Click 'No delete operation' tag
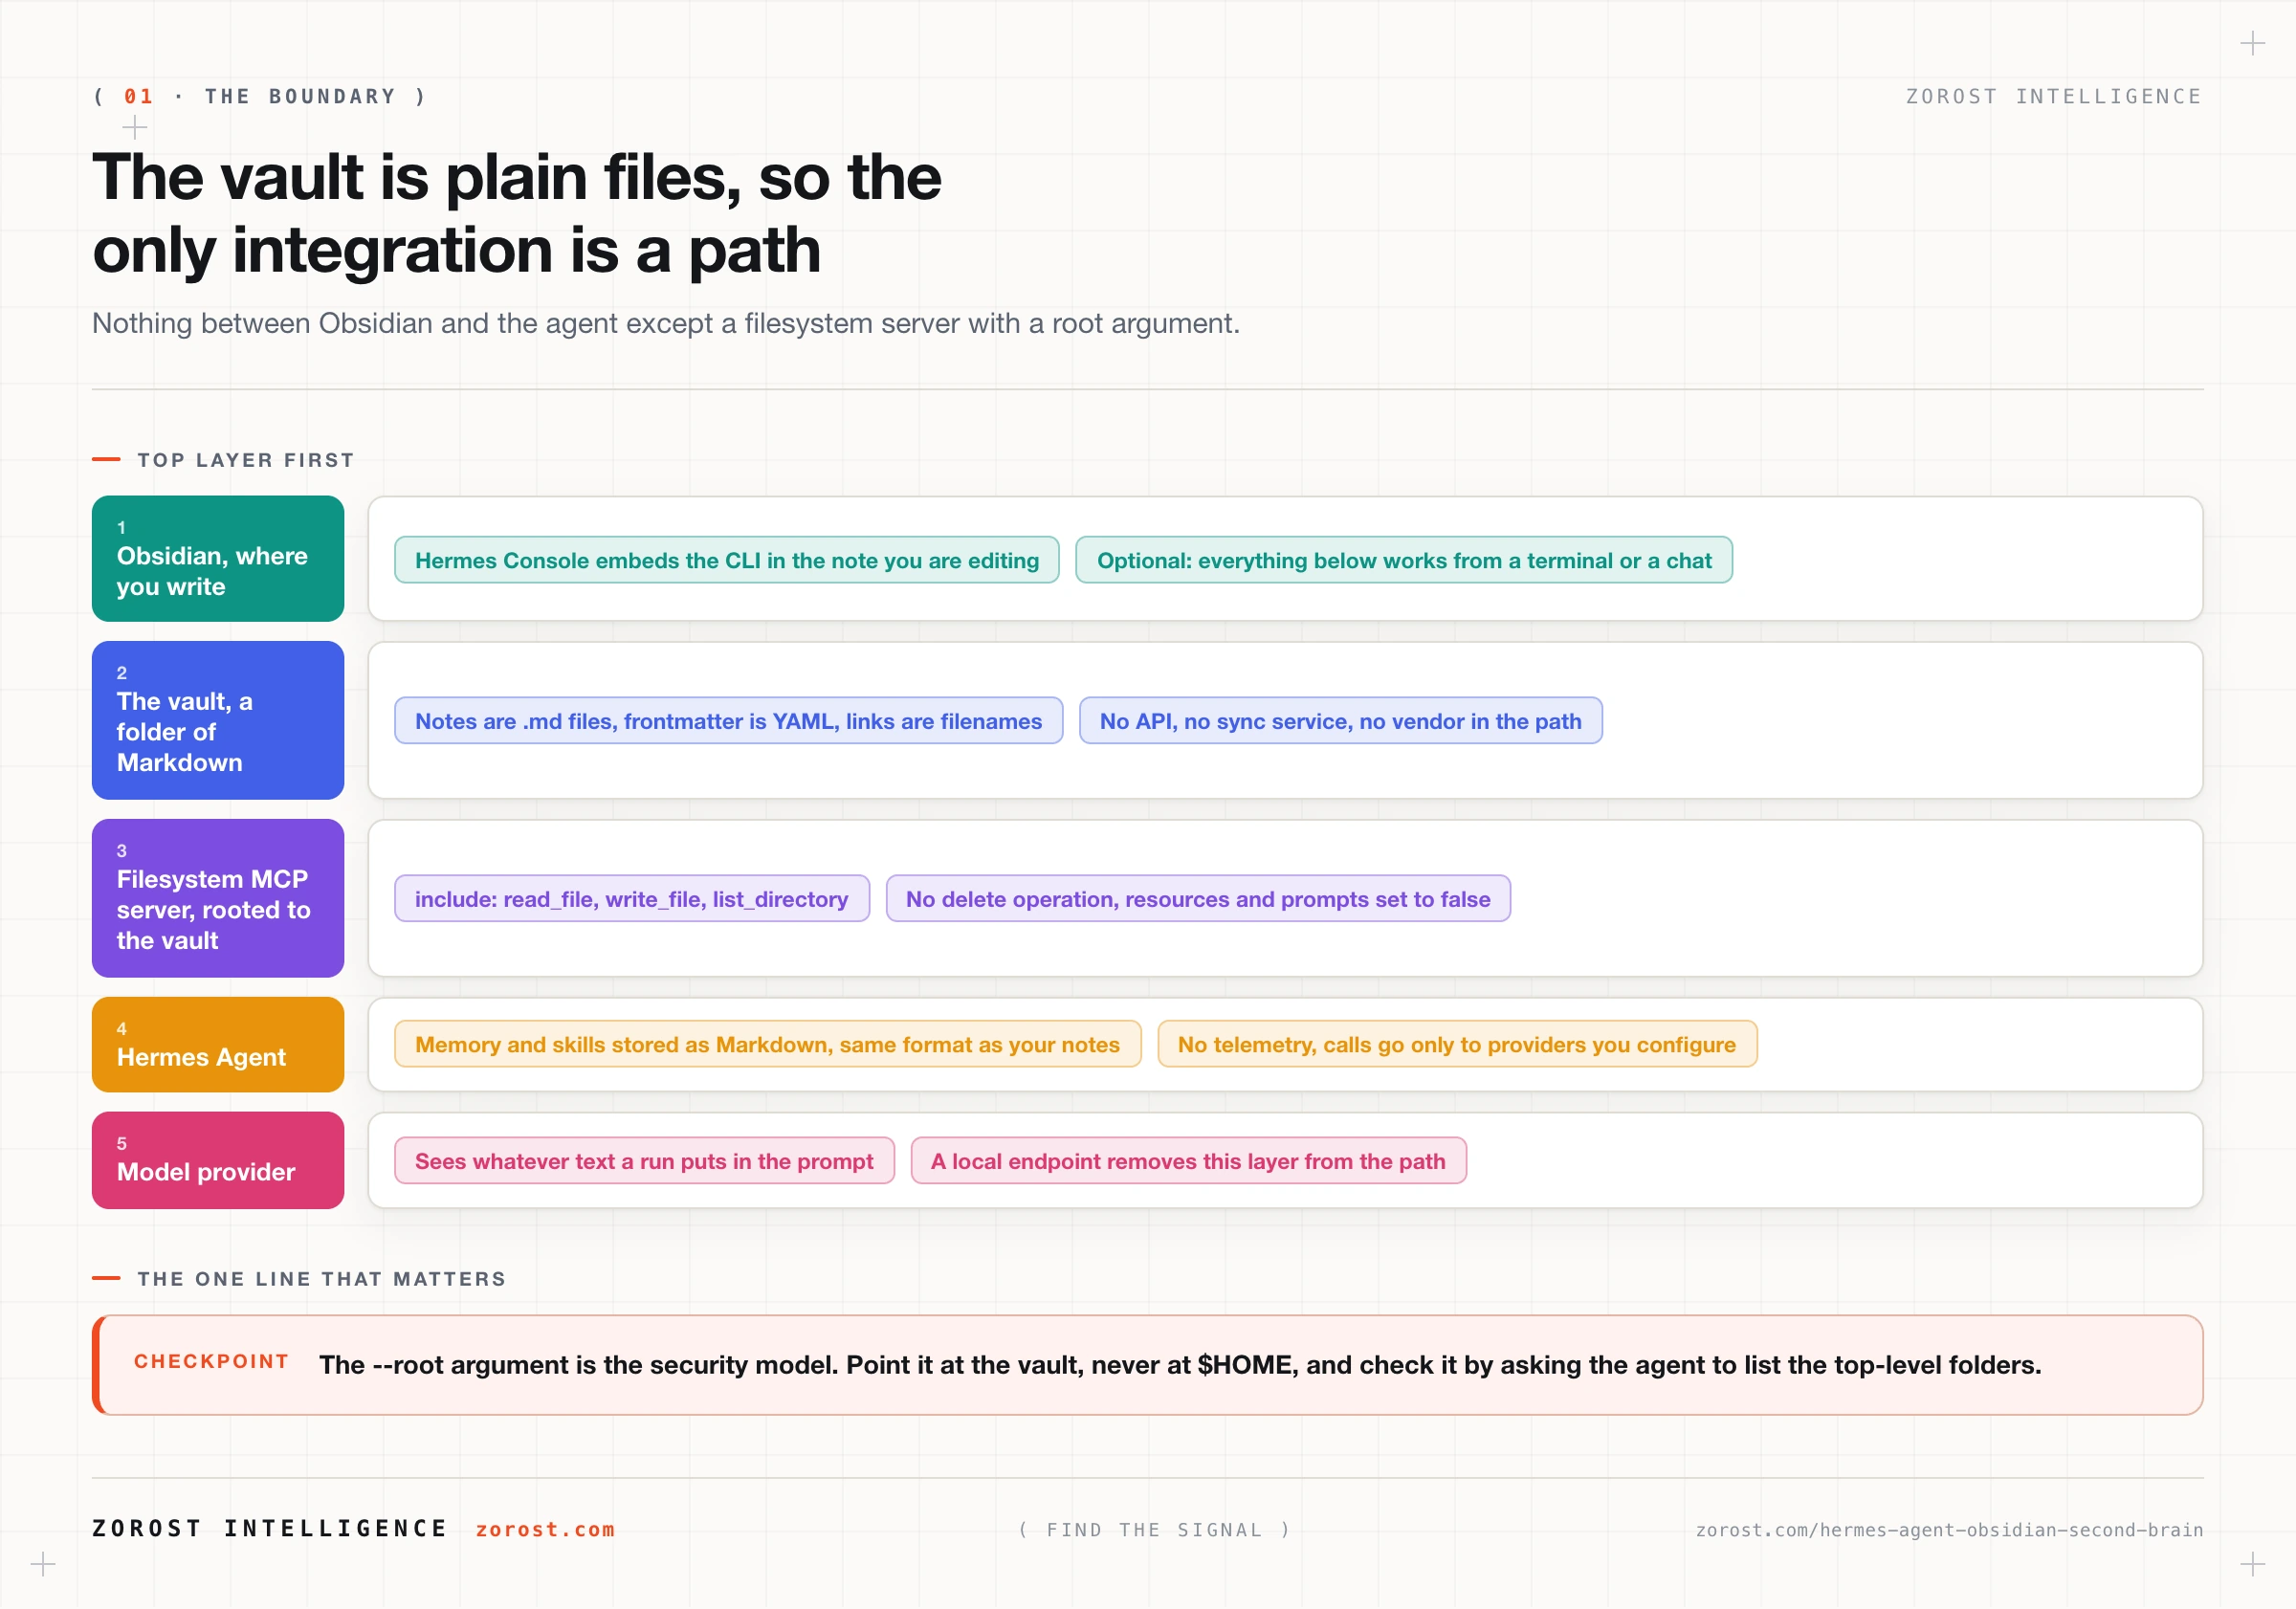The image size is (2296, 1609). tap(1198, 899)
